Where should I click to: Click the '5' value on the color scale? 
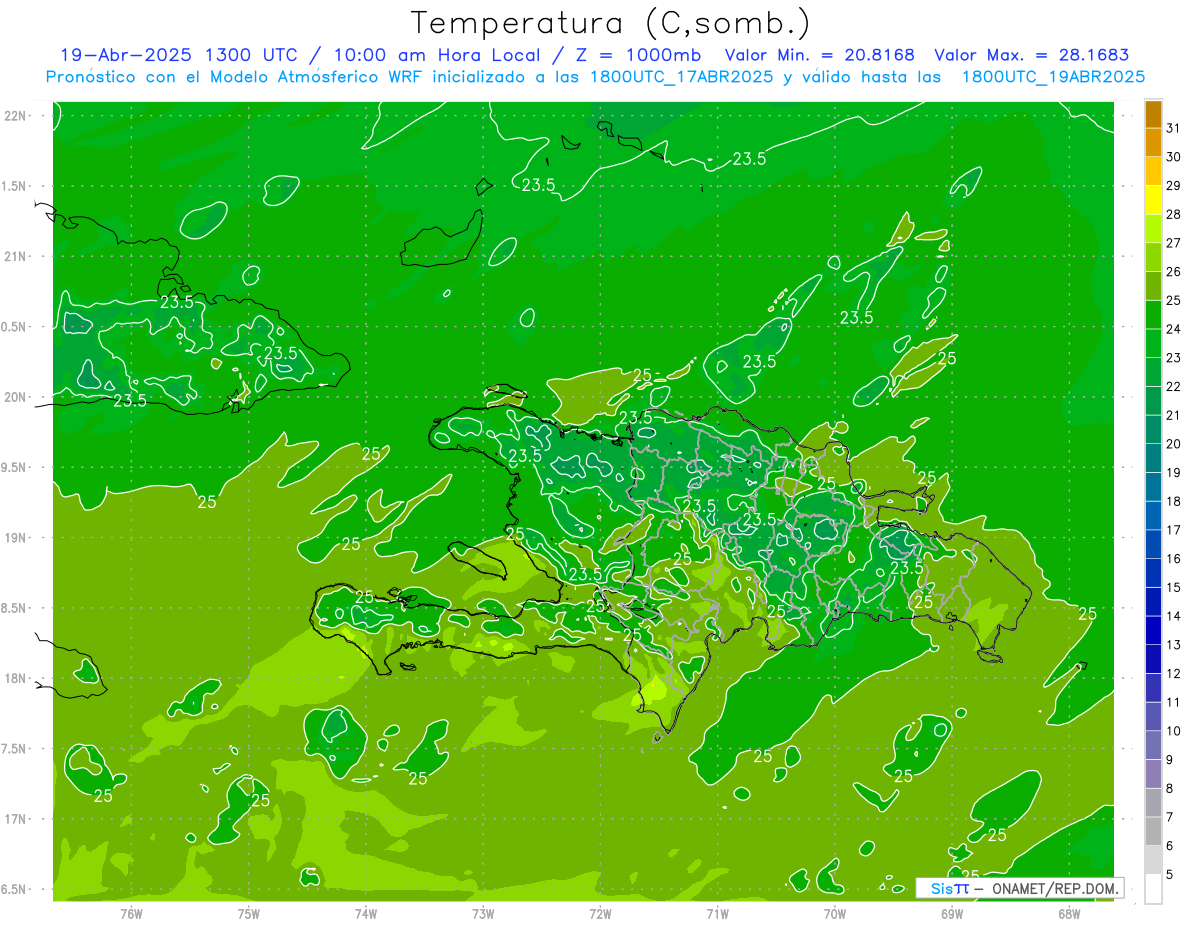pos(1170,874)
